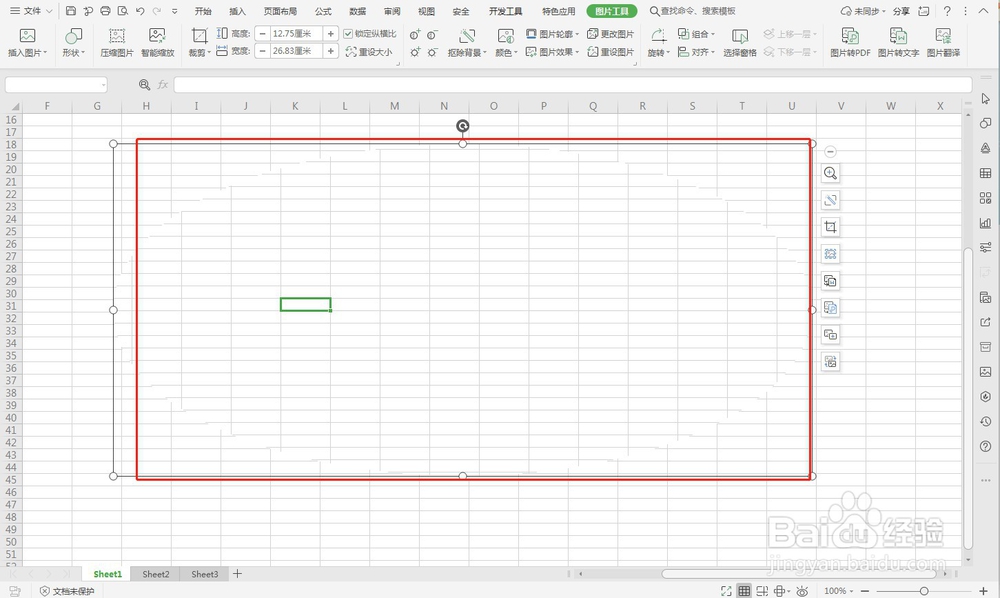Image resolution: width=1000 pixels, height=598 pixels.
Task: Click the zoom out minus button
Action: 865,591
